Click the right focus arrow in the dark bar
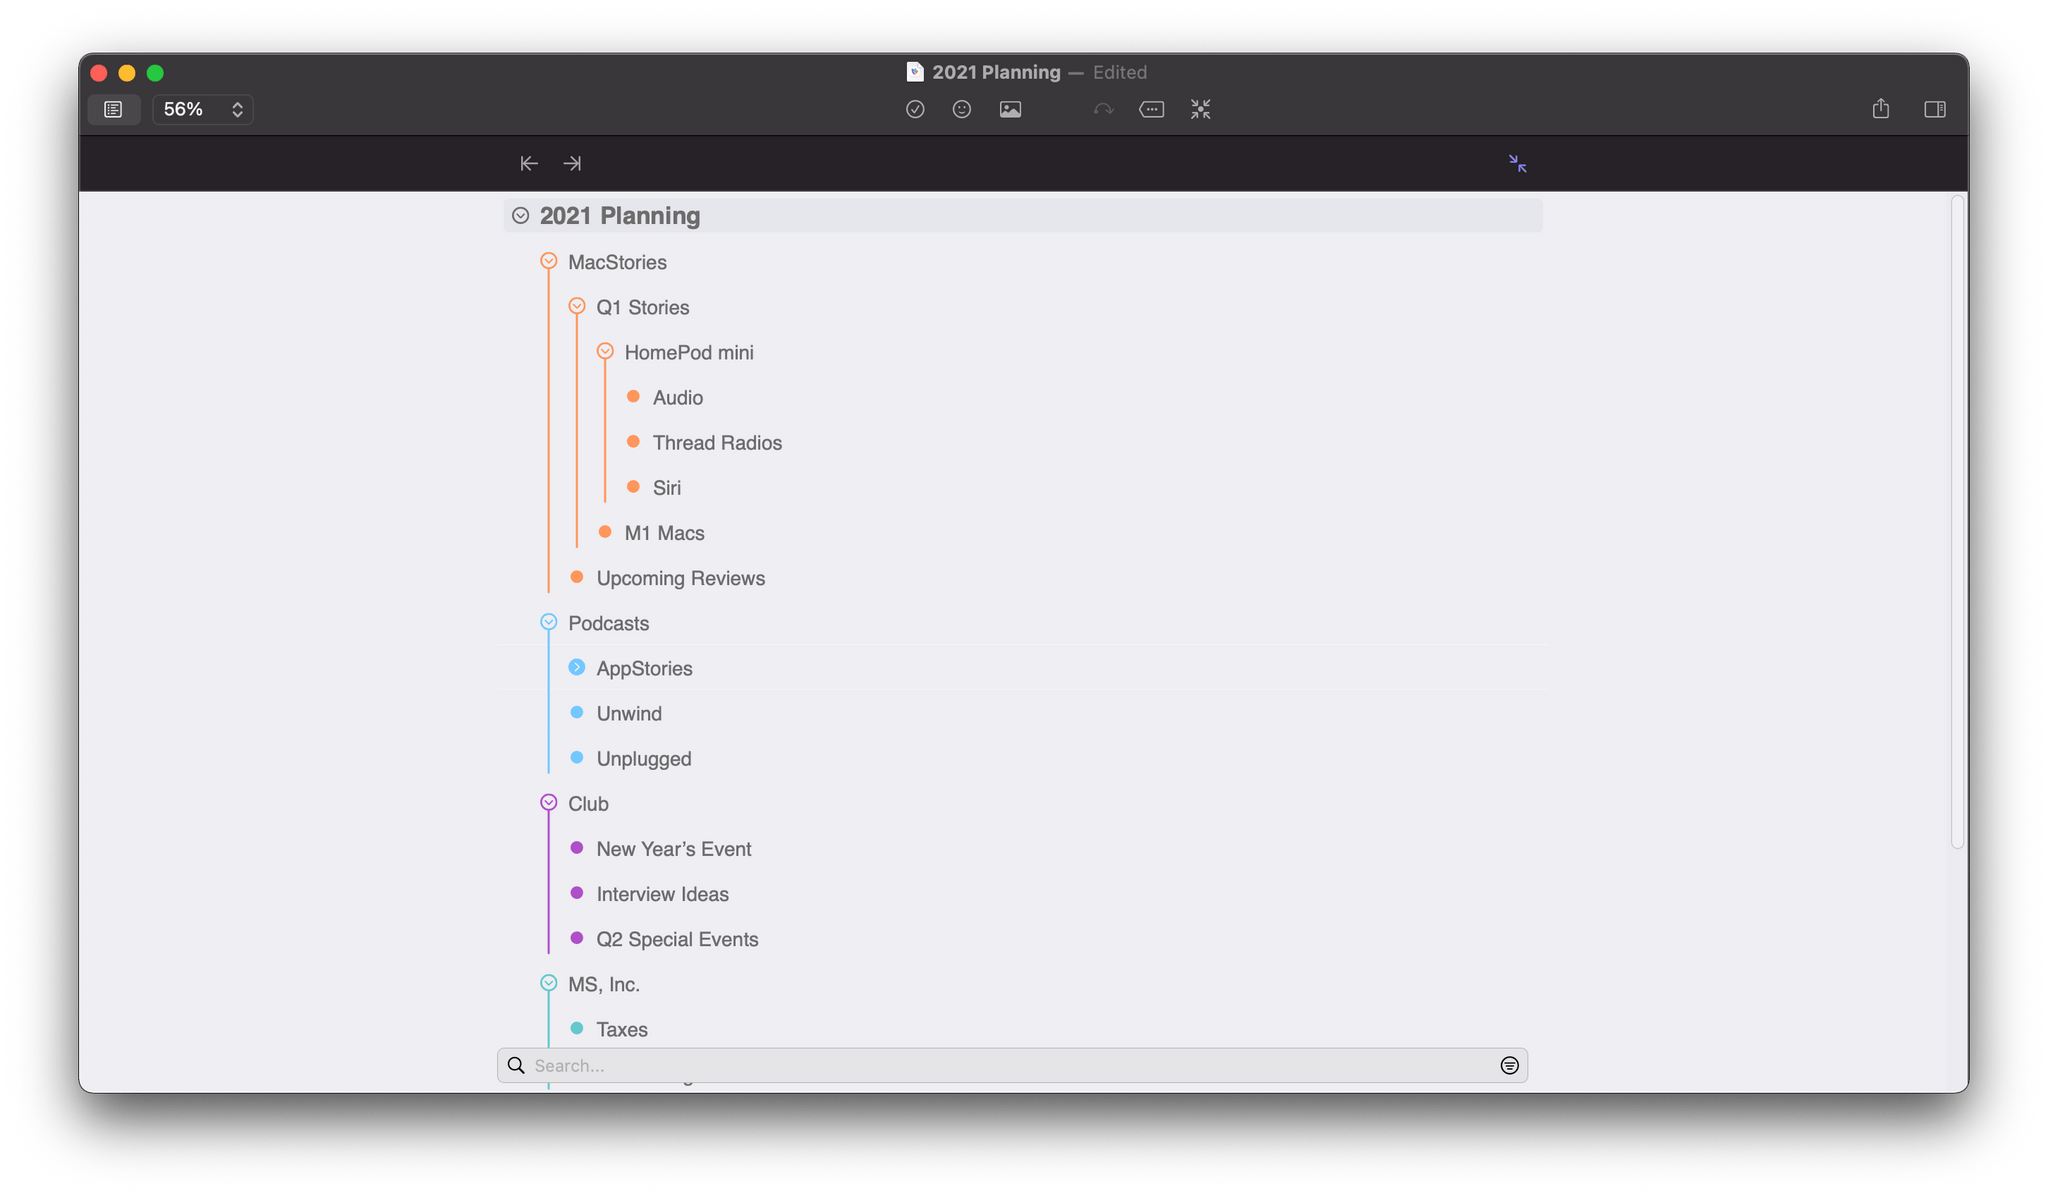 573,163
